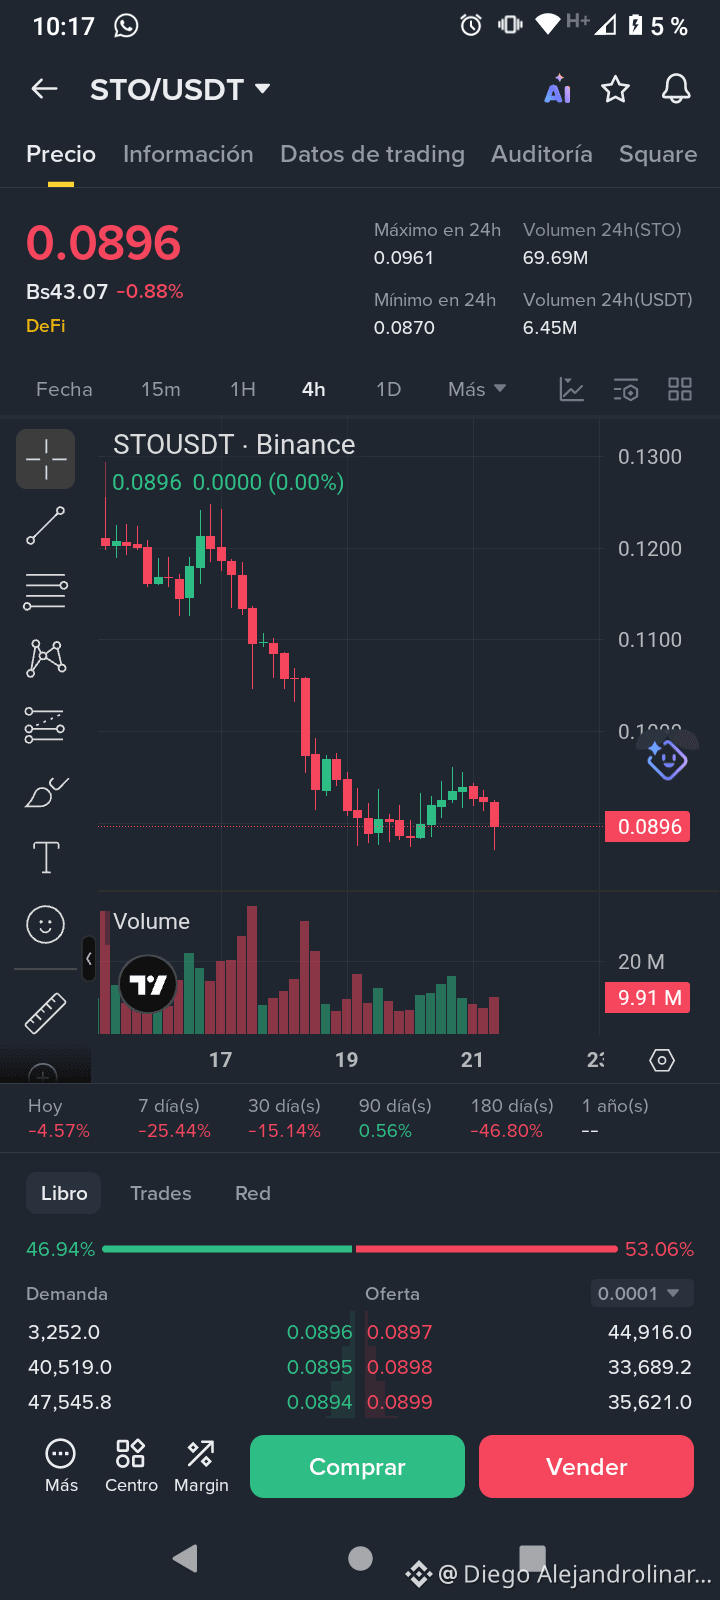Select the 15m chart interval

(x=161, y=389)
